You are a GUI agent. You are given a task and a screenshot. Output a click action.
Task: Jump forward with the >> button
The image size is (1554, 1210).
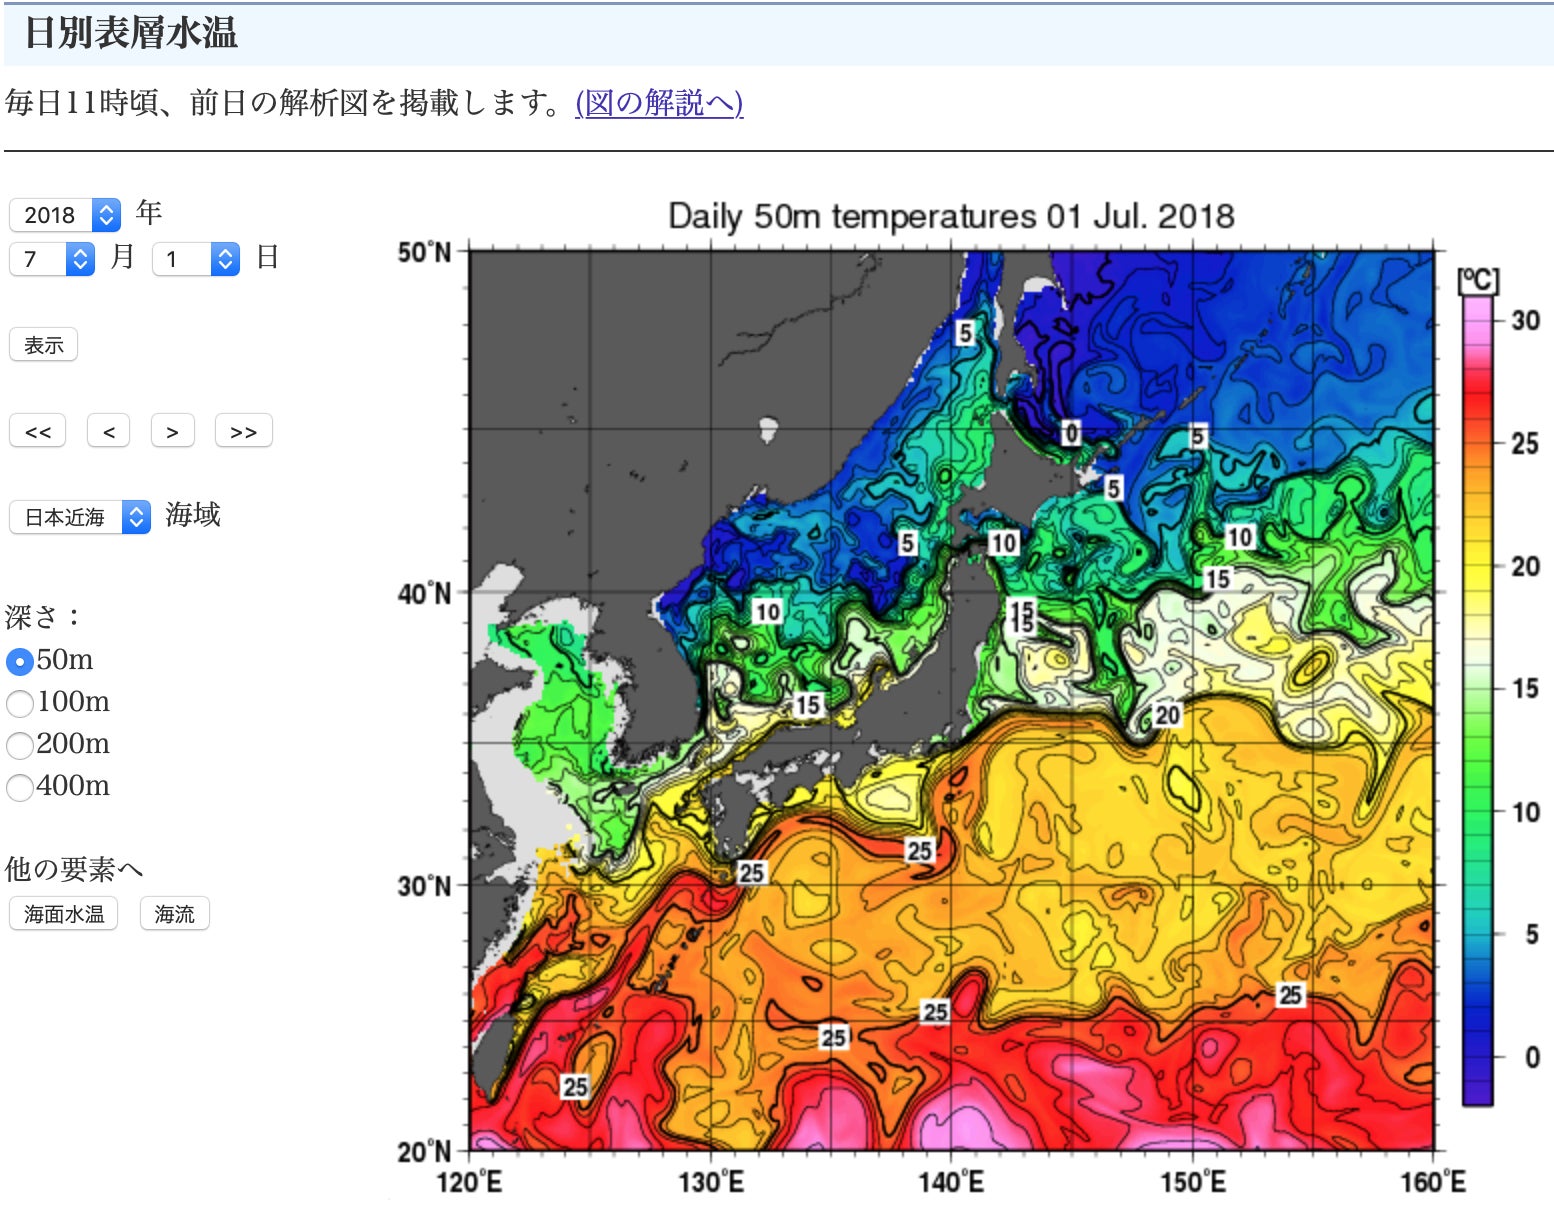click(x=244, y=431)
